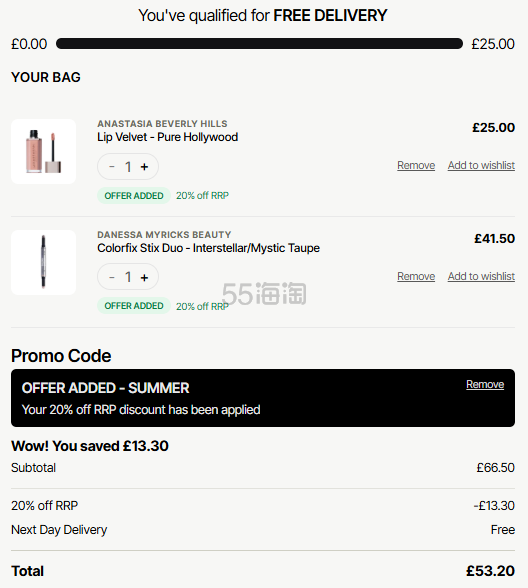Screen dimensions: 528x588
Task: Decrease Colorfix Stix Duo quantity with minus
Action: click(x=112, y=277)
